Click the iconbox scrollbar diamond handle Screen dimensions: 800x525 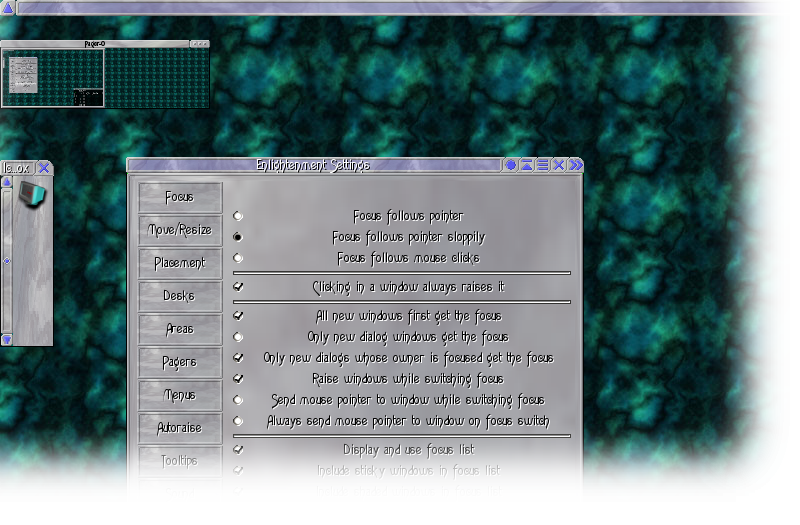click(x=7, y=261)
